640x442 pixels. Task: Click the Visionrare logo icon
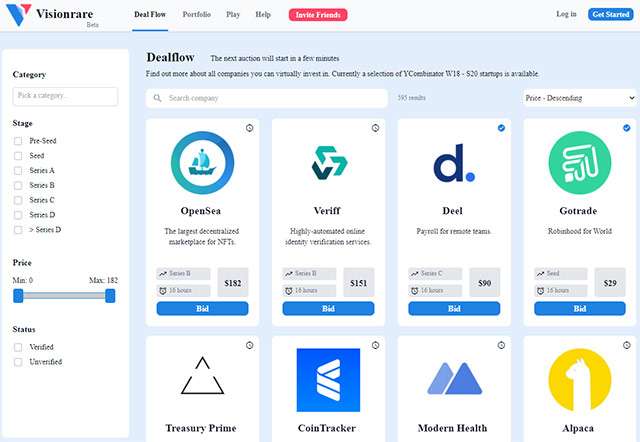16,17
